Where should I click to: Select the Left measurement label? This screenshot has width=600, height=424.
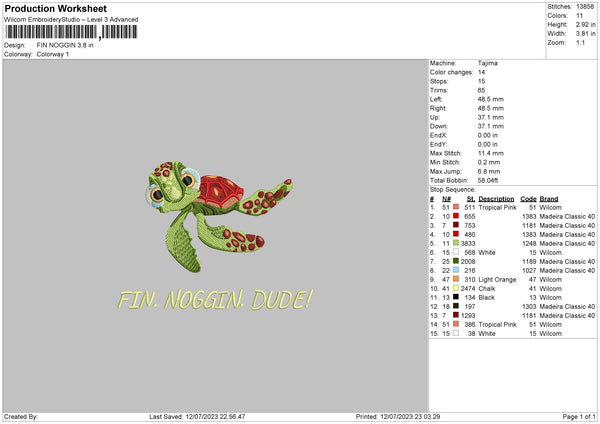tap(435, 99)
